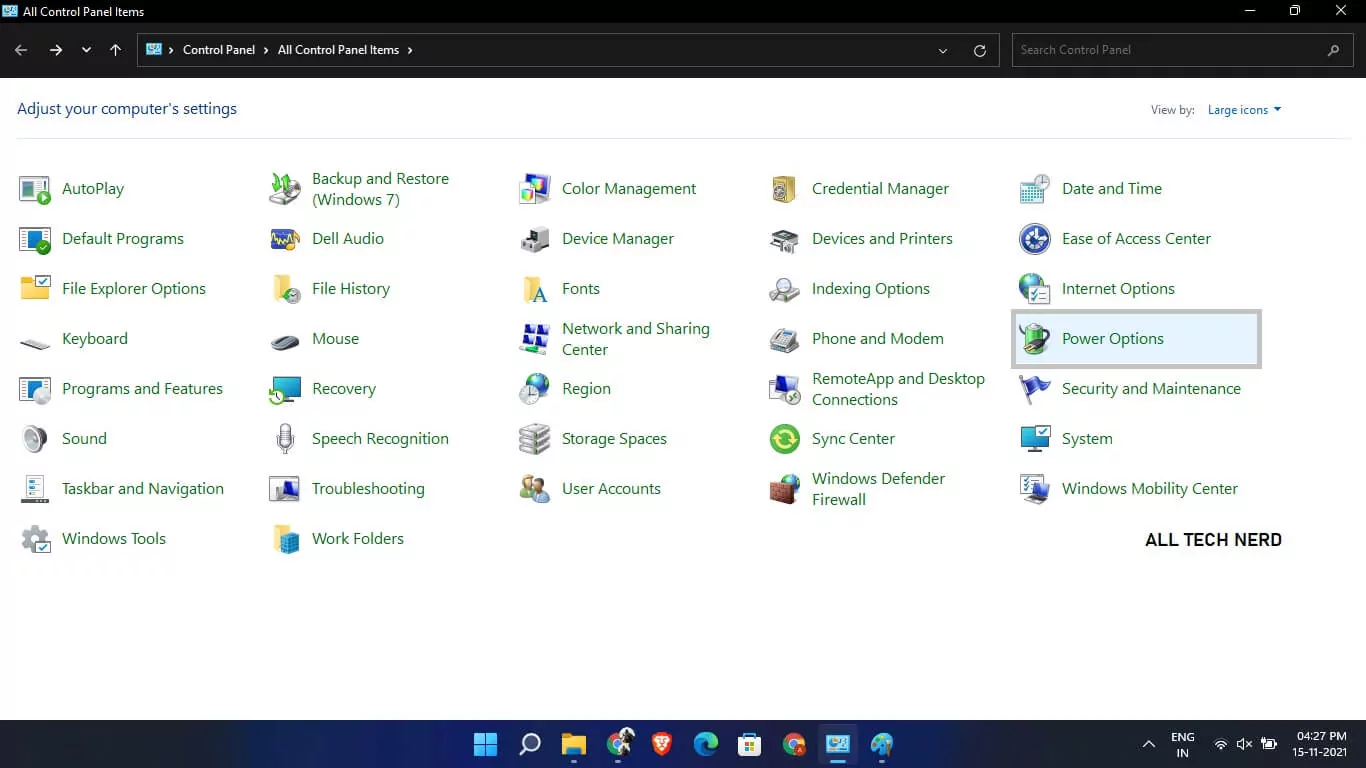The height and width of the screenshot is (768, 1366).
Task: Click the Internet Options icon
Action: click(x=1035, y=289)
